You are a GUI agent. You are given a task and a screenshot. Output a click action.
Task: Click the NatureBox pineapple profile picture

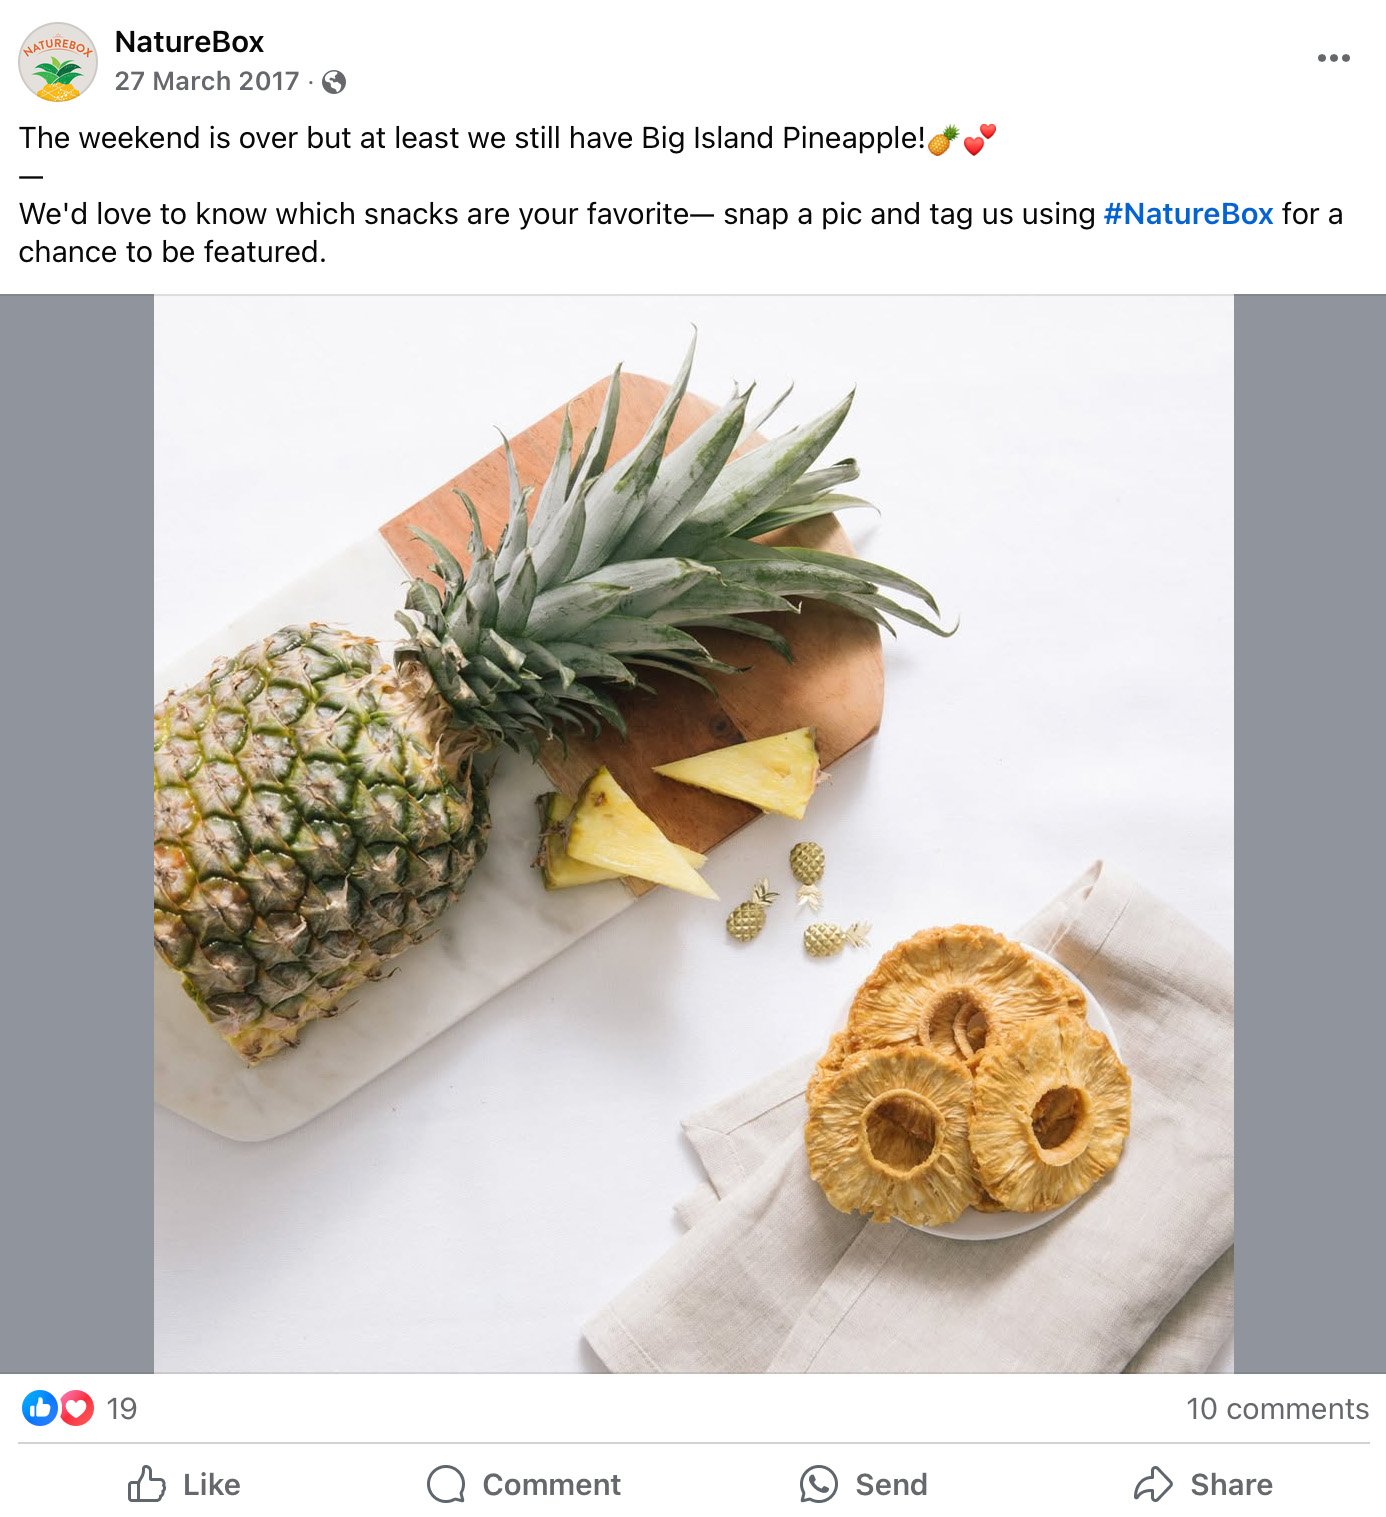pos(55,62)
